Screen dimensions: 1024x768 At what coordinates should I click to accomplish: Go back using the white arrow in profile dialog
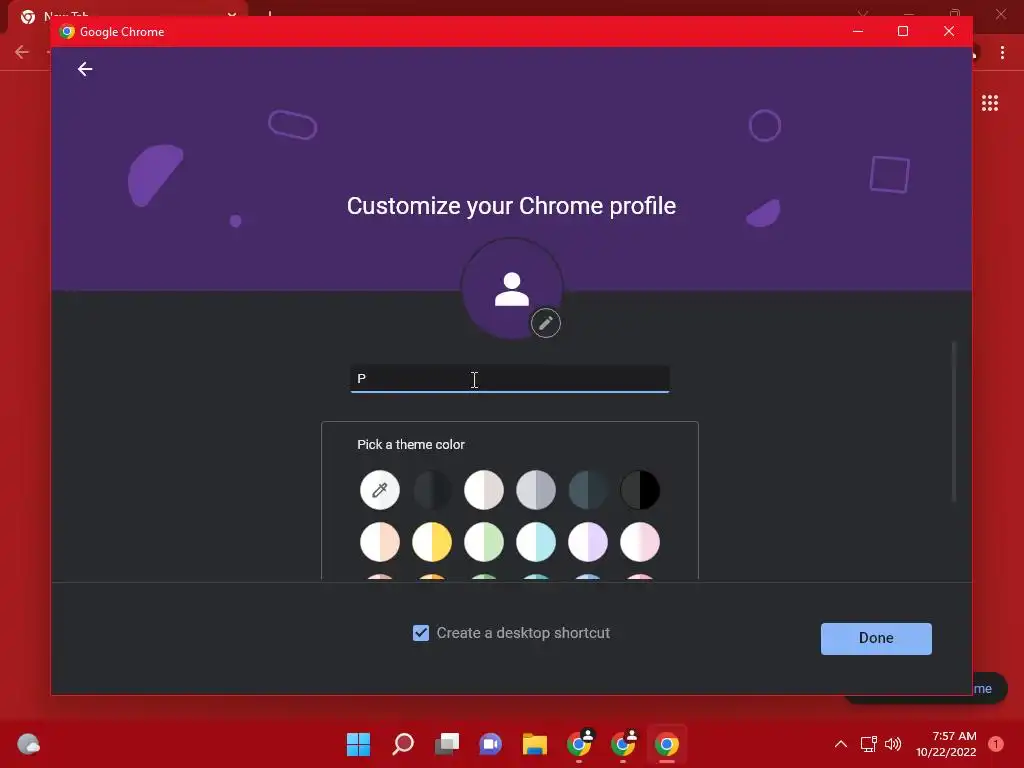click(x=85, y=69)
